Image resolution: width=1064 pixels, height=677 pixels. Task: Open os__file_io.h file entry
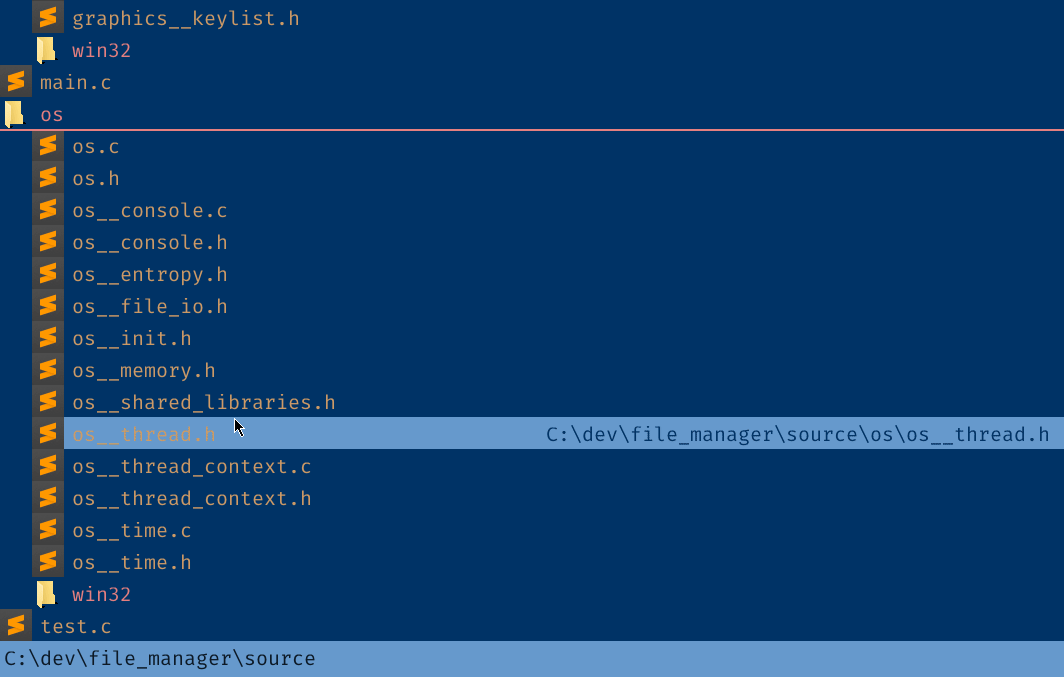150,307
